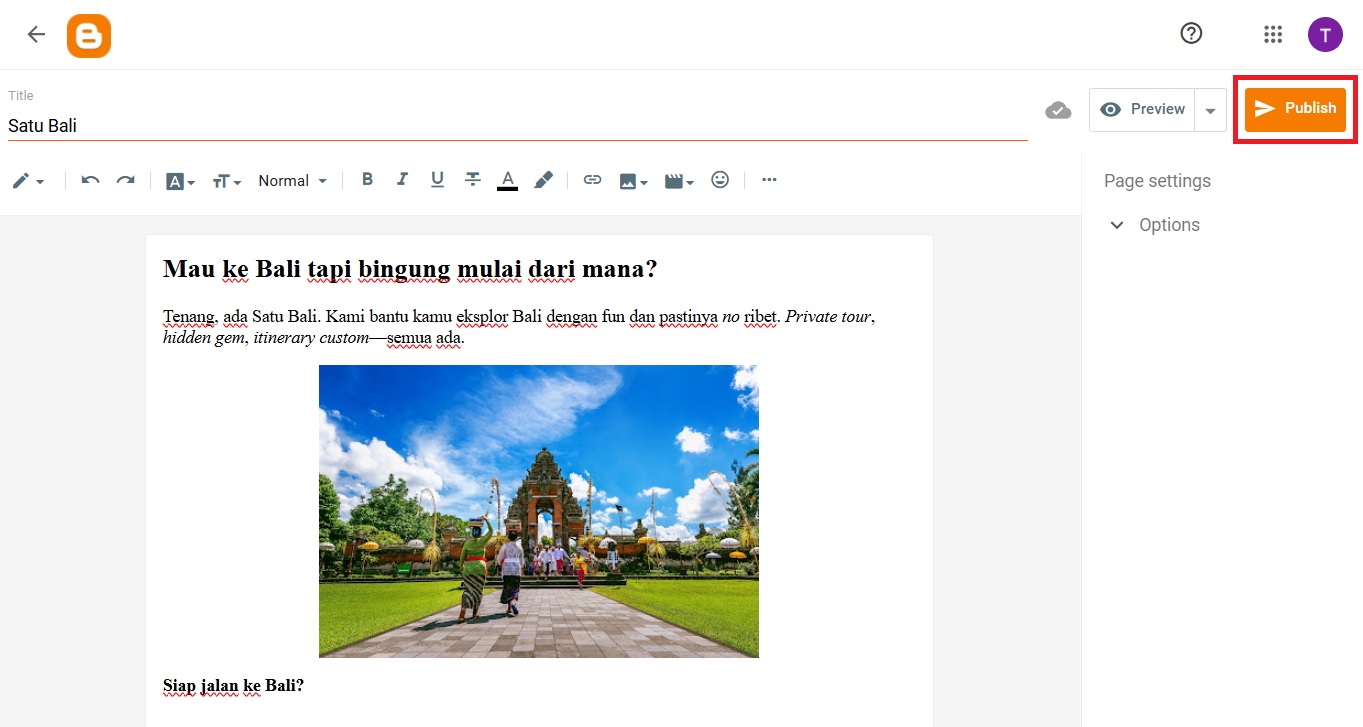The image size is (1363, 727).
Task: Expand the Options section in Page settings
Action: (x=1117, y=225)
